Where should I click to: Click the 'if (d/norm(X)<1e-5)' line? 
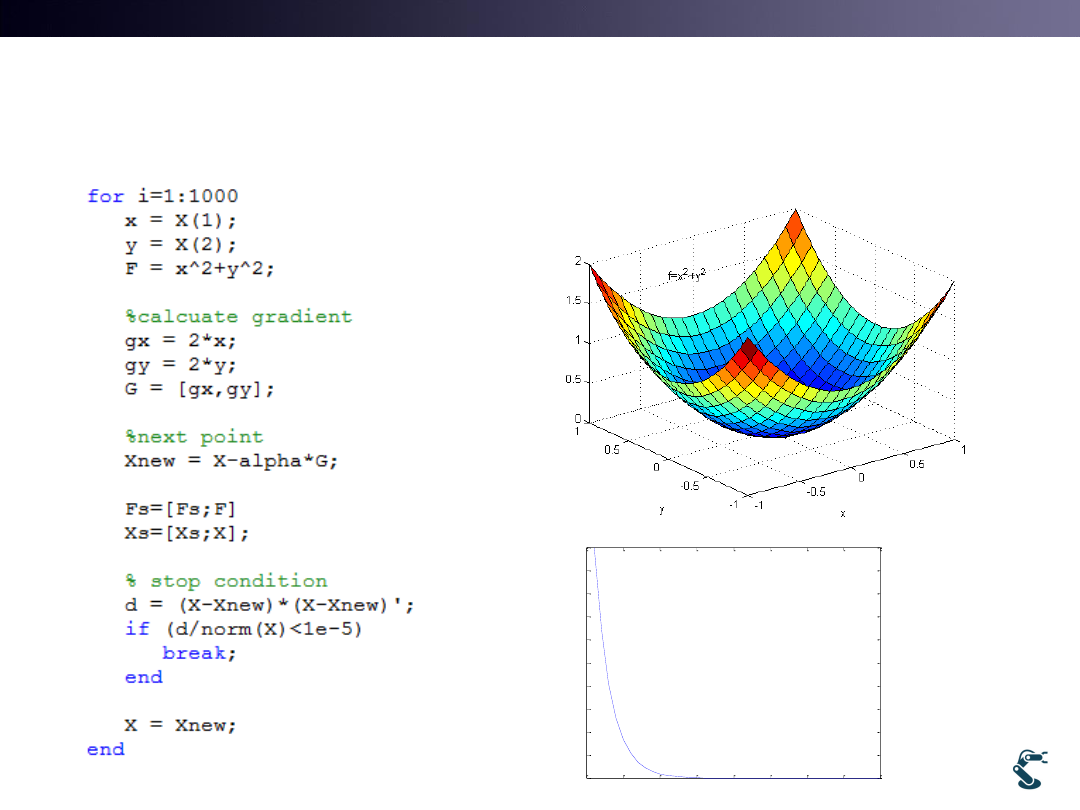242,629
